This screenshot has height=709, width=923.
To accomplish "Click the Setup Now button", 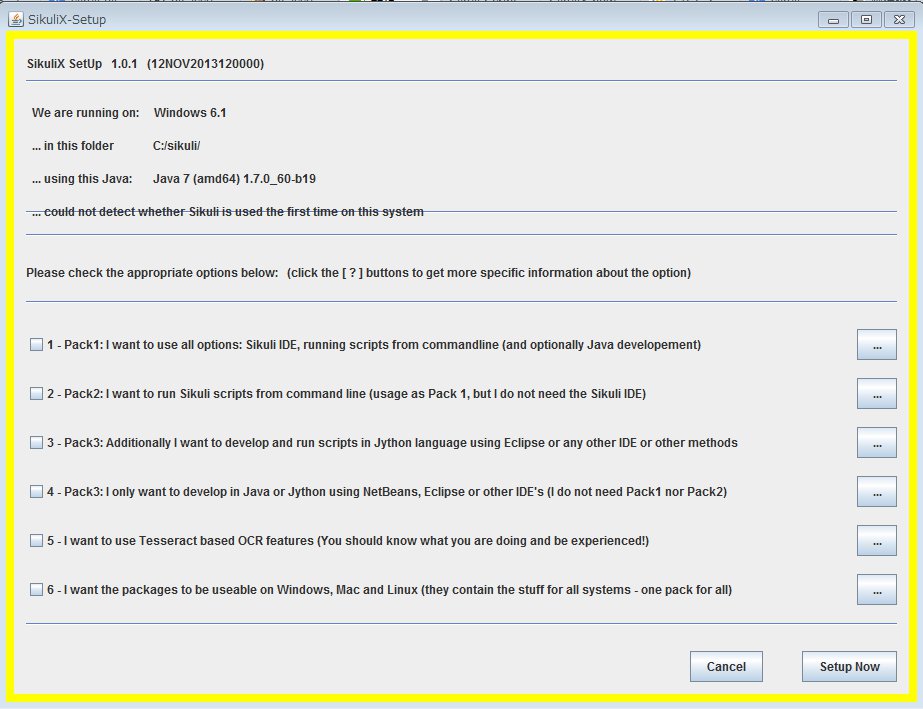I will [x=848, y=666].
